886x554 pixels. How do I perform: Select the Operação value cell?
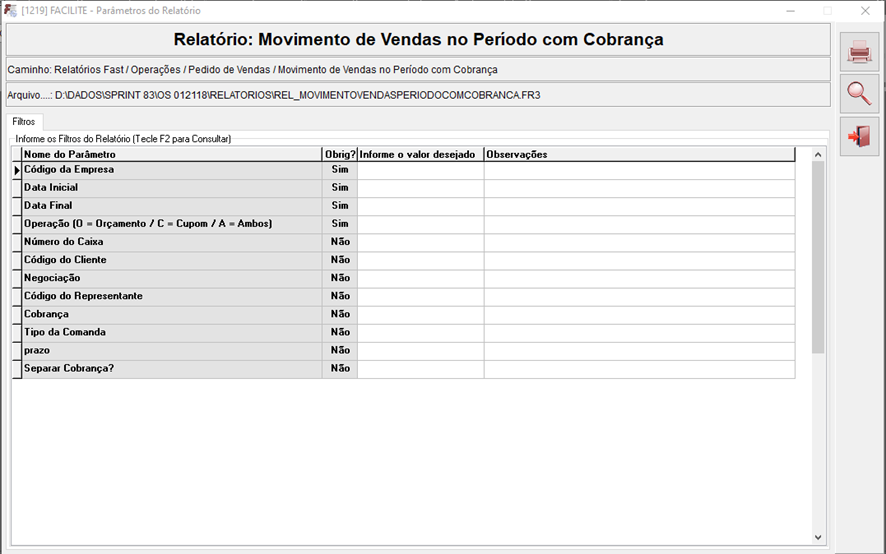pyautogui.click(x=420, y=225)
